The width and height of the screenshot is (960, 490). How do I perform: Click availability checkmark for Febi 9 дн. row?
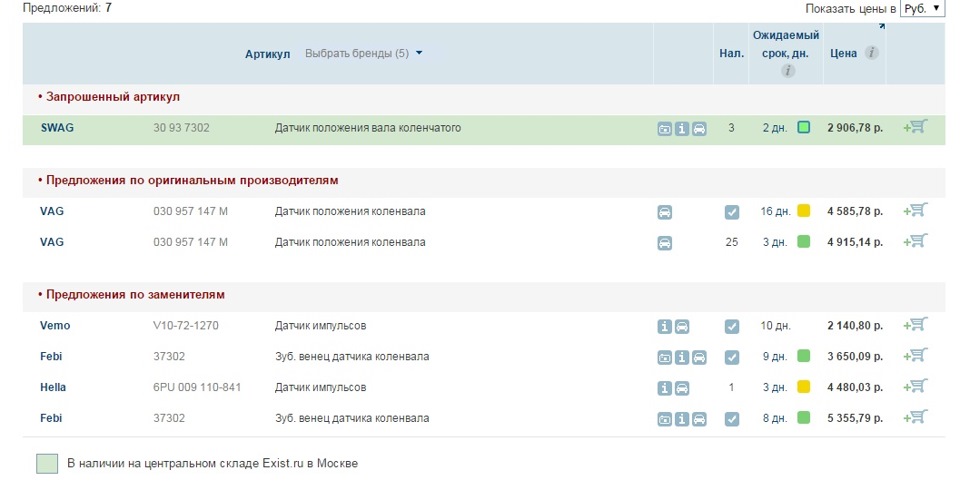point(732,357)
